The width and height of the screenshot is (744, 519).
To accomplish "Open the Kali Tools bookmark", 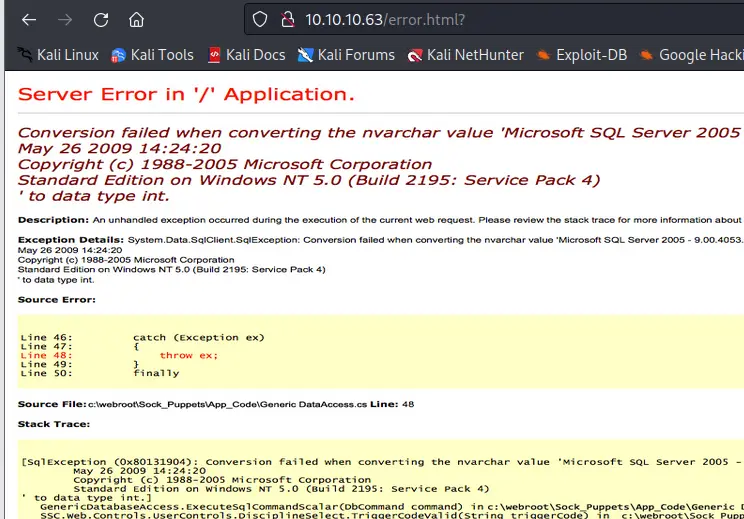I will [152, 55].
